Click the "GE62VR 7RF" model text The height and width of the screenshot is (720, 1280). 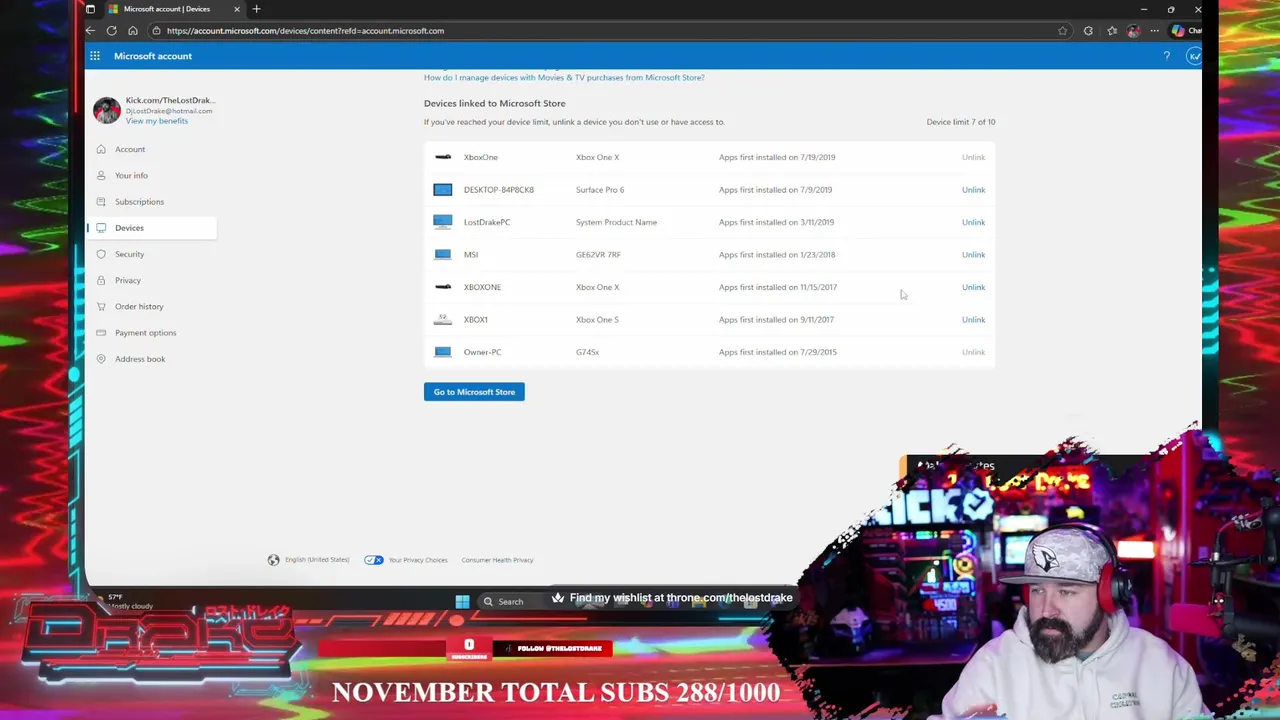(x=598, y=254)
